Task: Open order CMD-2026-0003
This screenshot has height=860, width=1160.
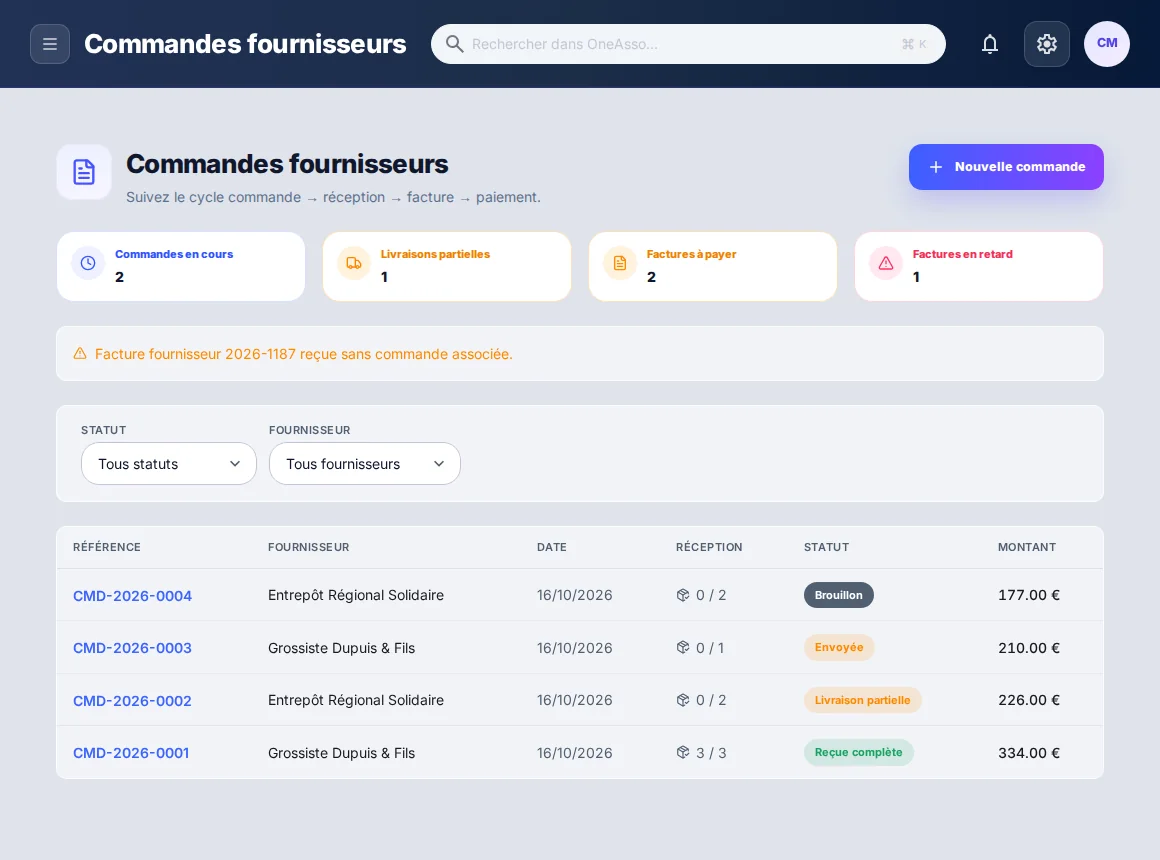Action: pyautogui.click(x=132, y=648)
